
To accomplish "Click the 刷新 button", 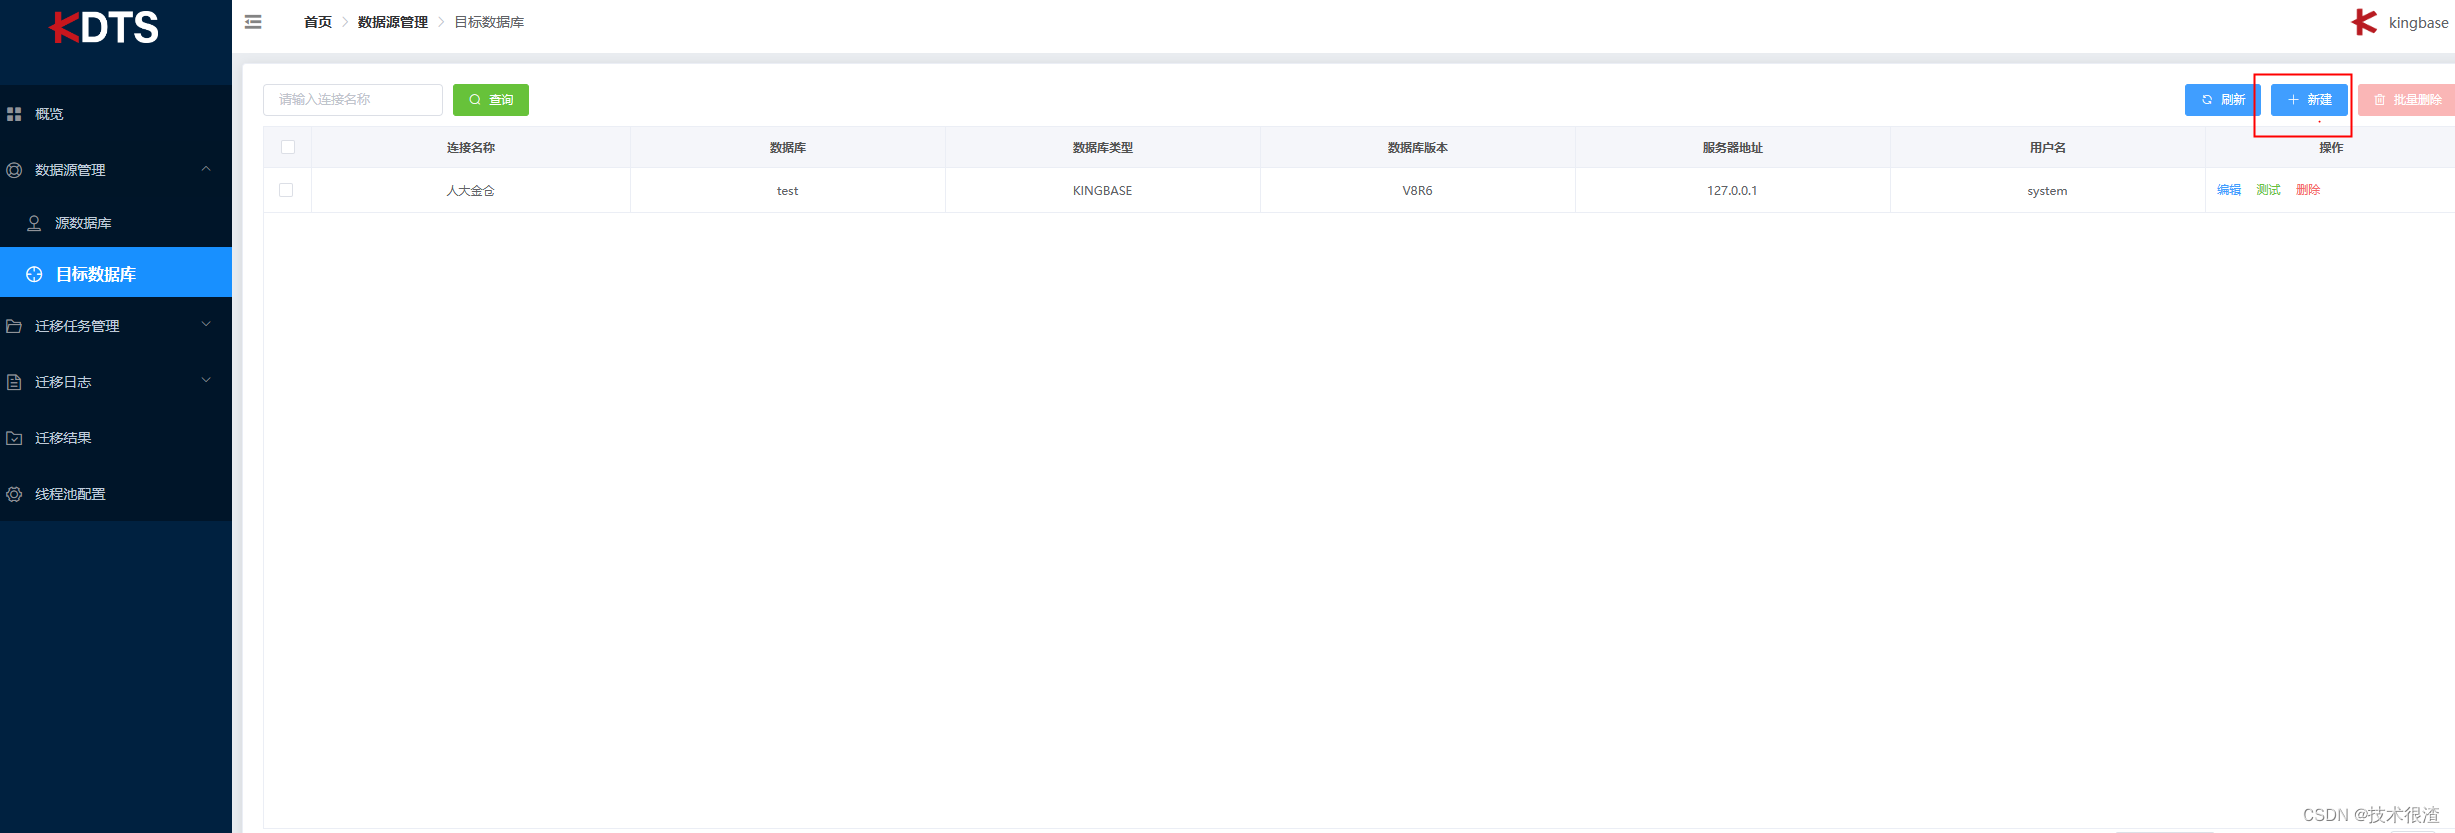I will [x=2222, y=100].
